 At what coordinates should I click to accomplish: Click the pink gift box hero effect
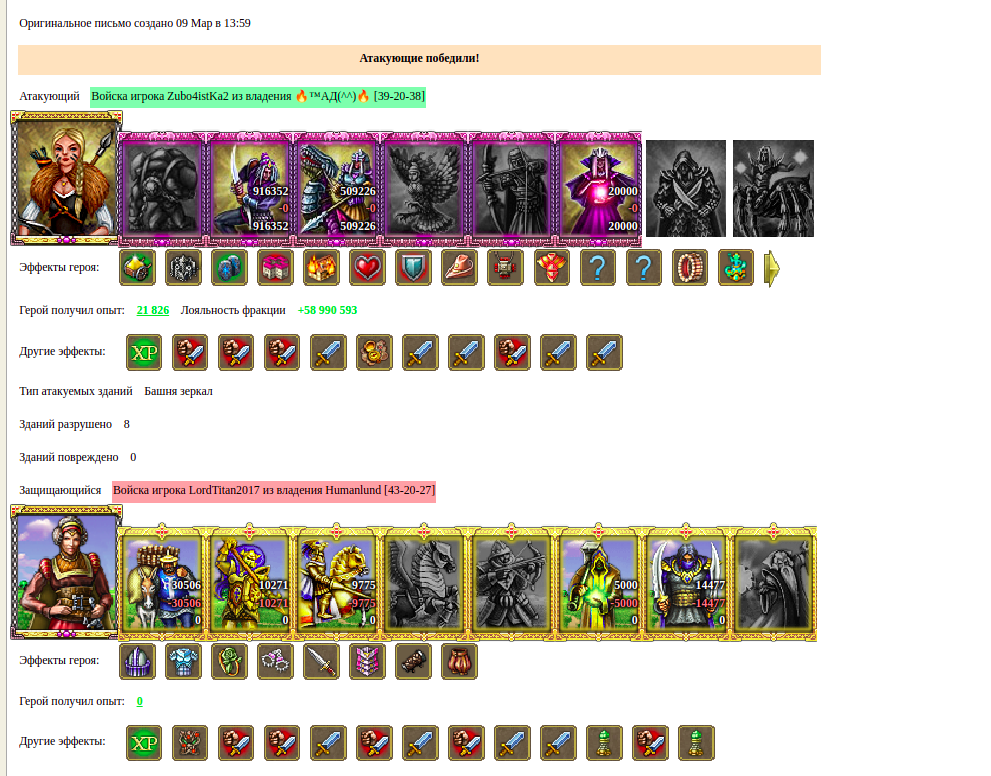coord(275,267)
